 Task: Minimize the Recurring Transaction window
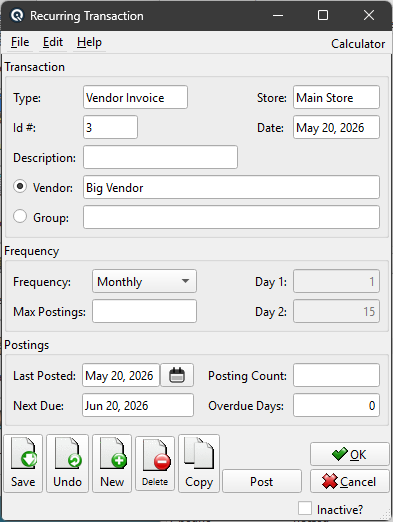pos(278,15)
